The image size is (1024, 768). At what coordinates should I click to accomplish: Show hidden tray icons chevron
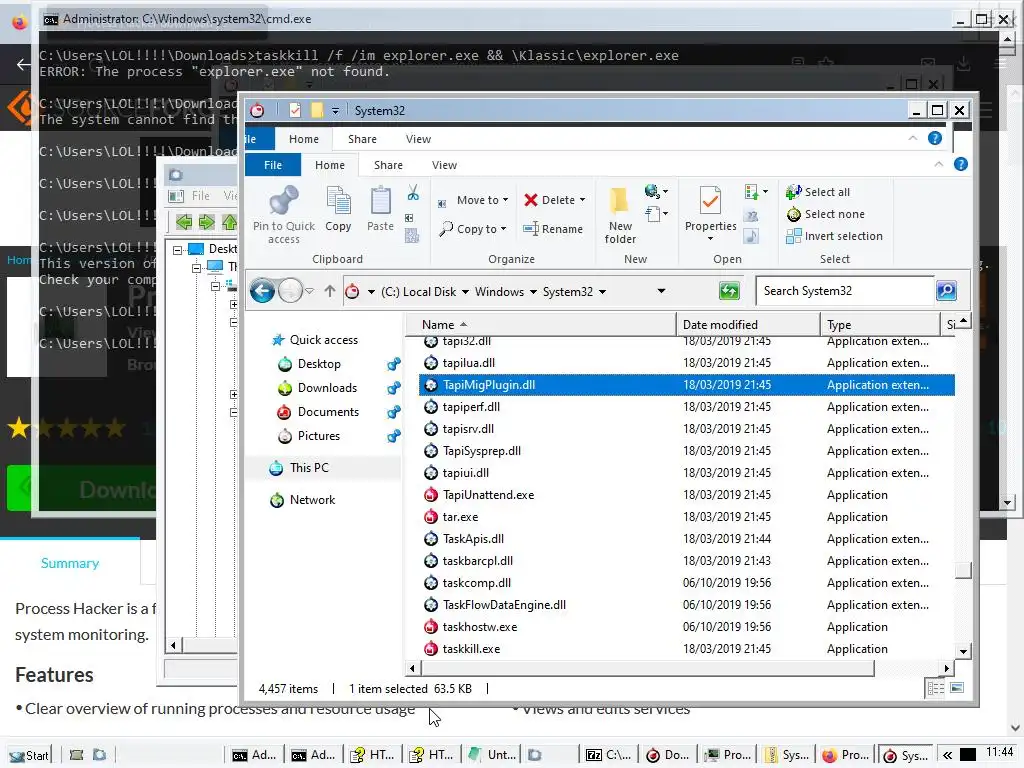pos(947,756)
